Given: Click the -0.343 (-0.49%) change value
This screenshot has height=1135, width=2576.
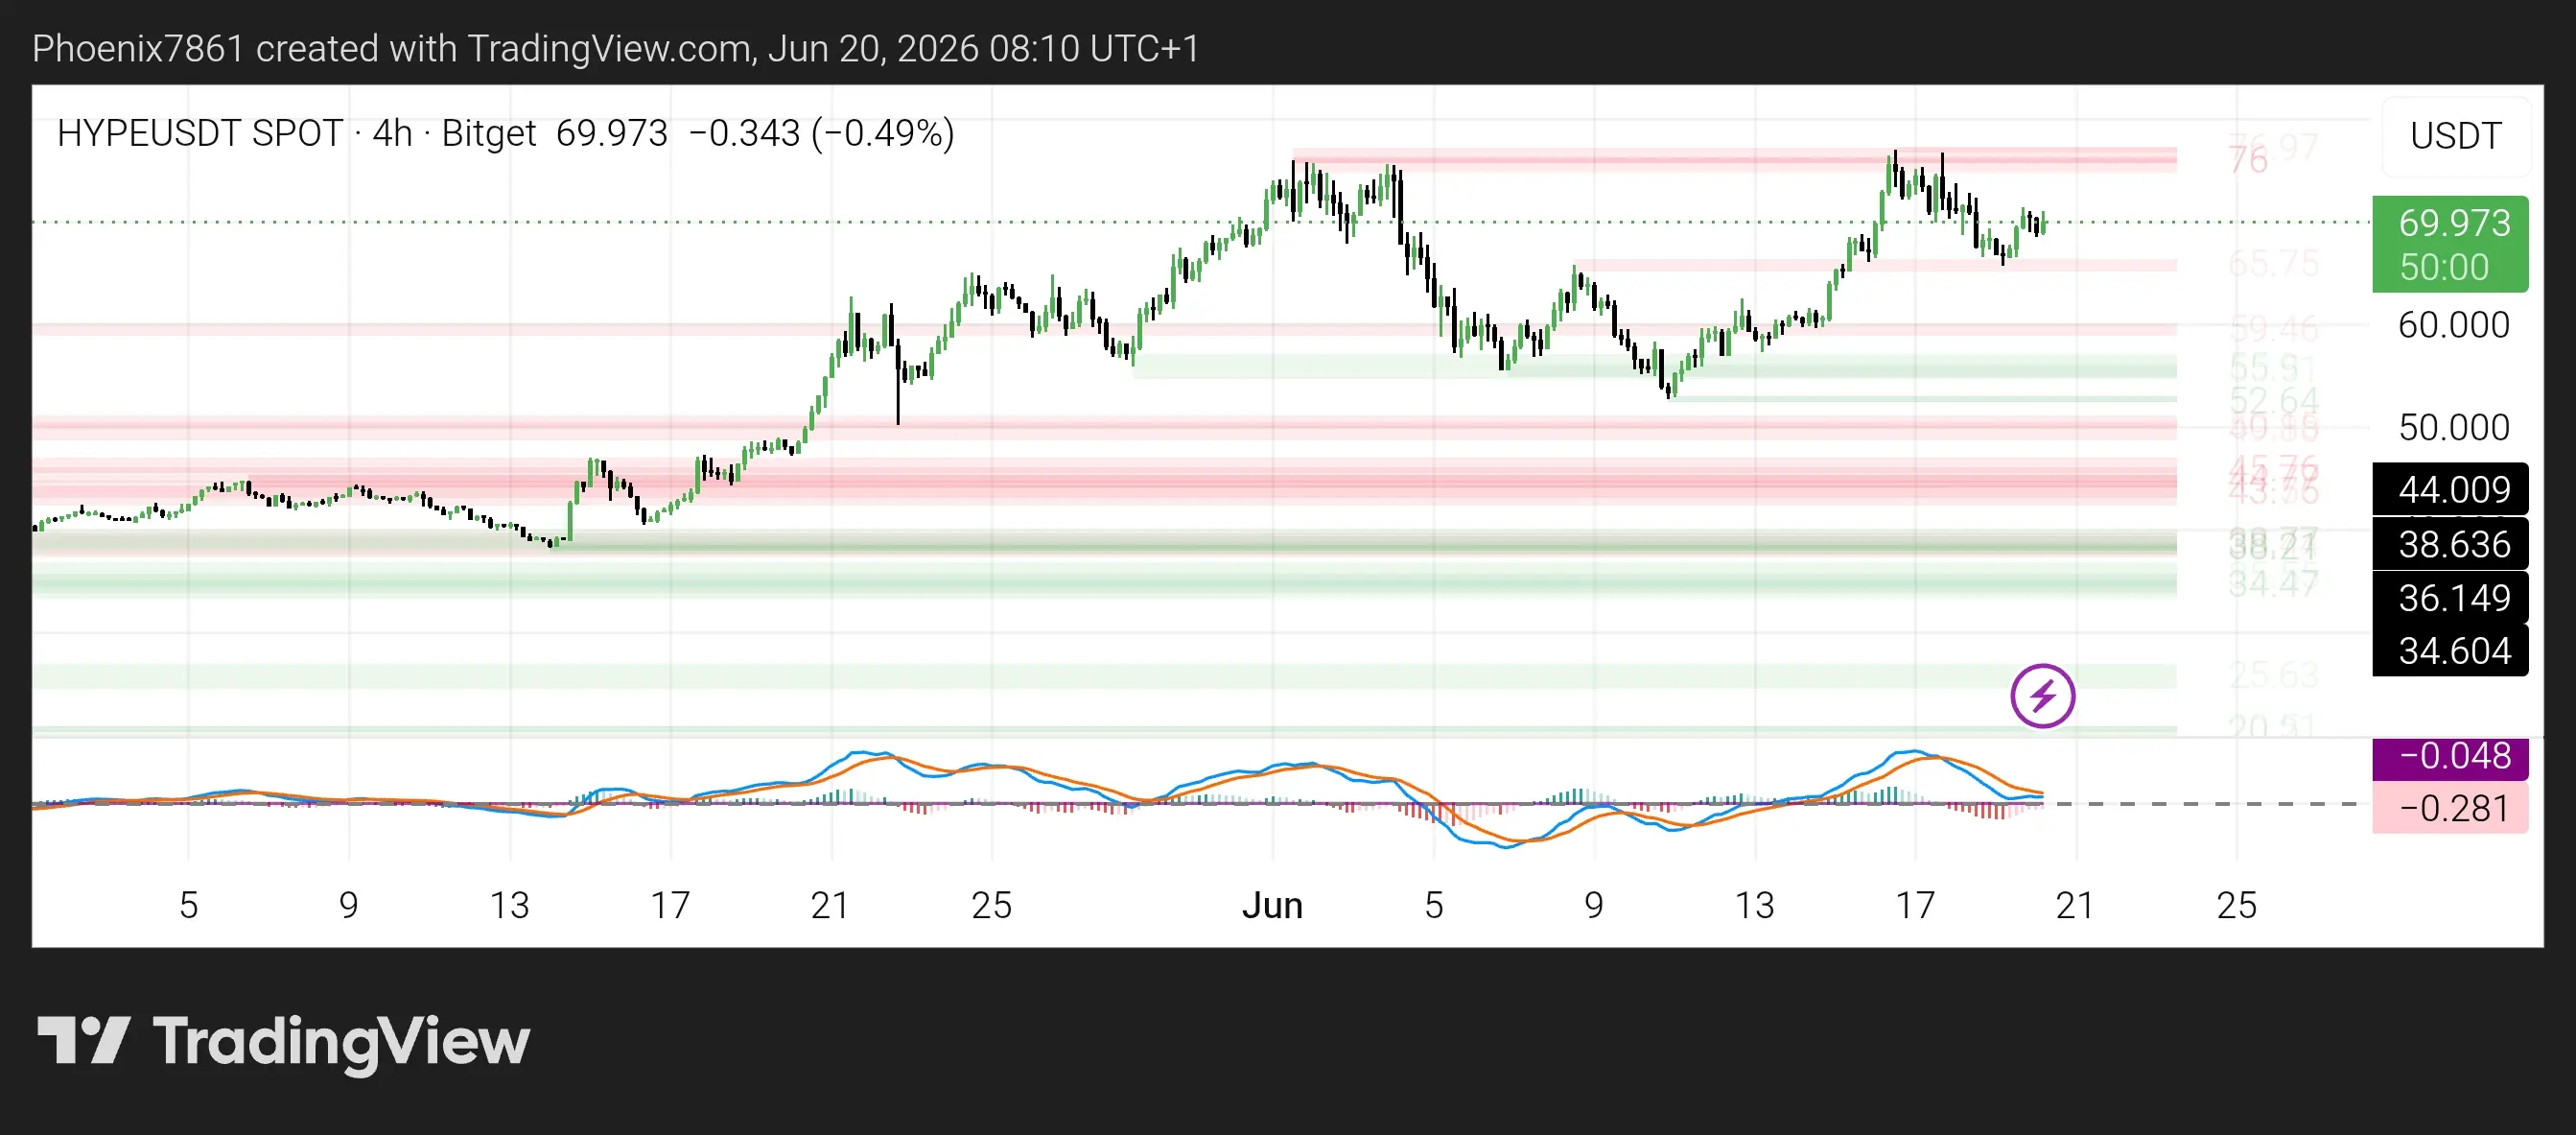Looking at the screenshot, I should coord(821,133).
